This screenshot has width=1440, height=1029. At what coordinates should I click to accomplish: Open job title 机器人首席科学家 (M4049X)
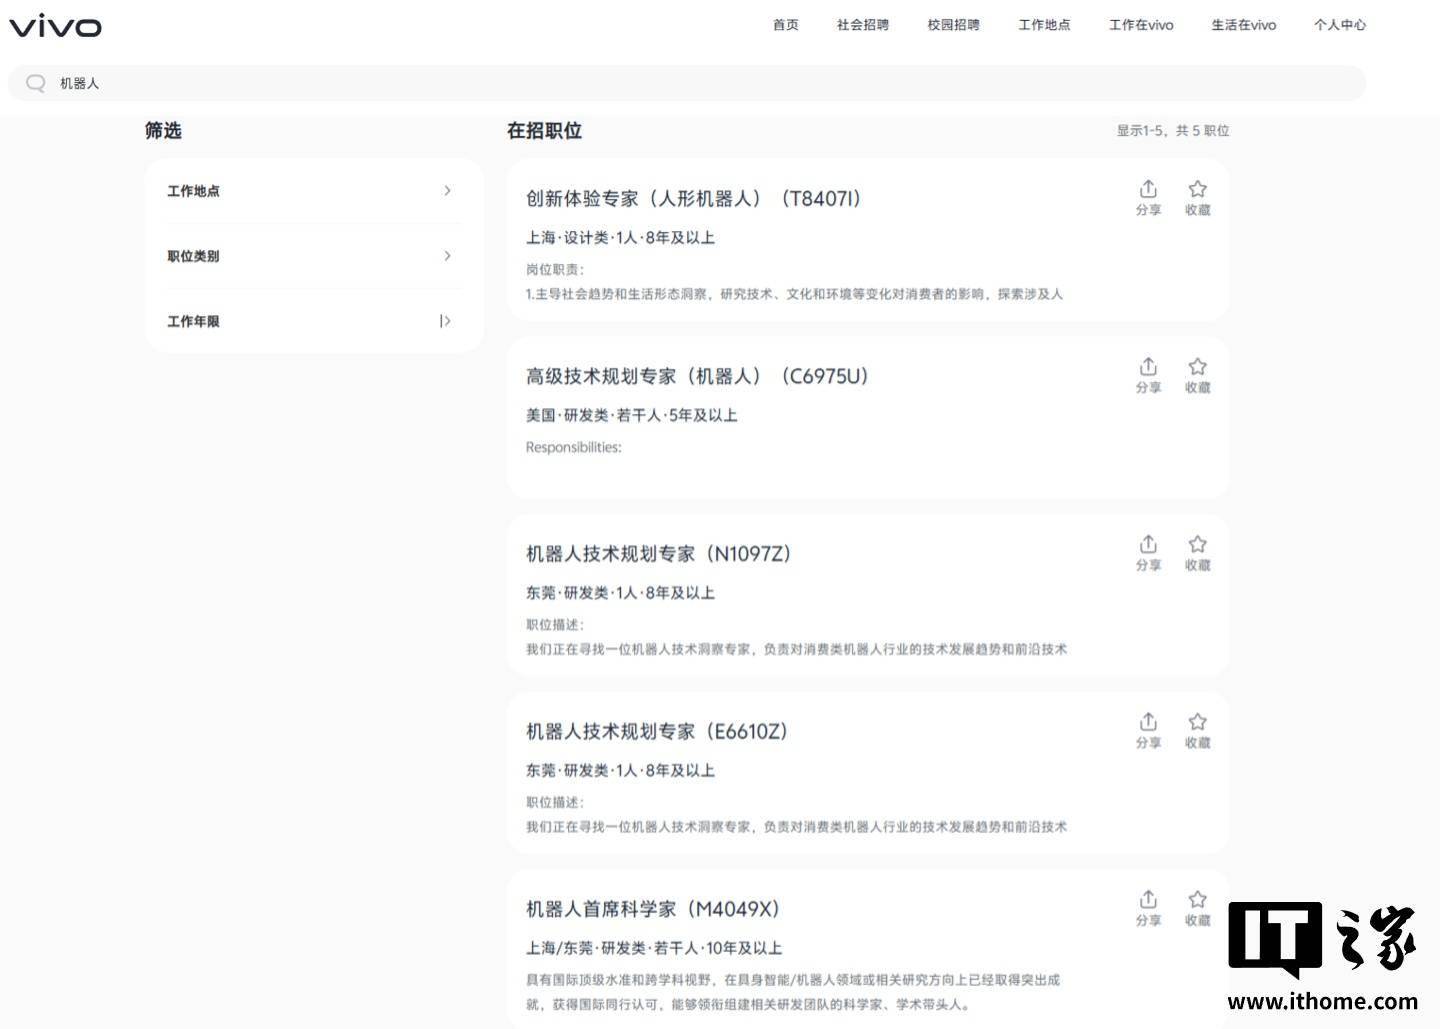tap(652, 909)
